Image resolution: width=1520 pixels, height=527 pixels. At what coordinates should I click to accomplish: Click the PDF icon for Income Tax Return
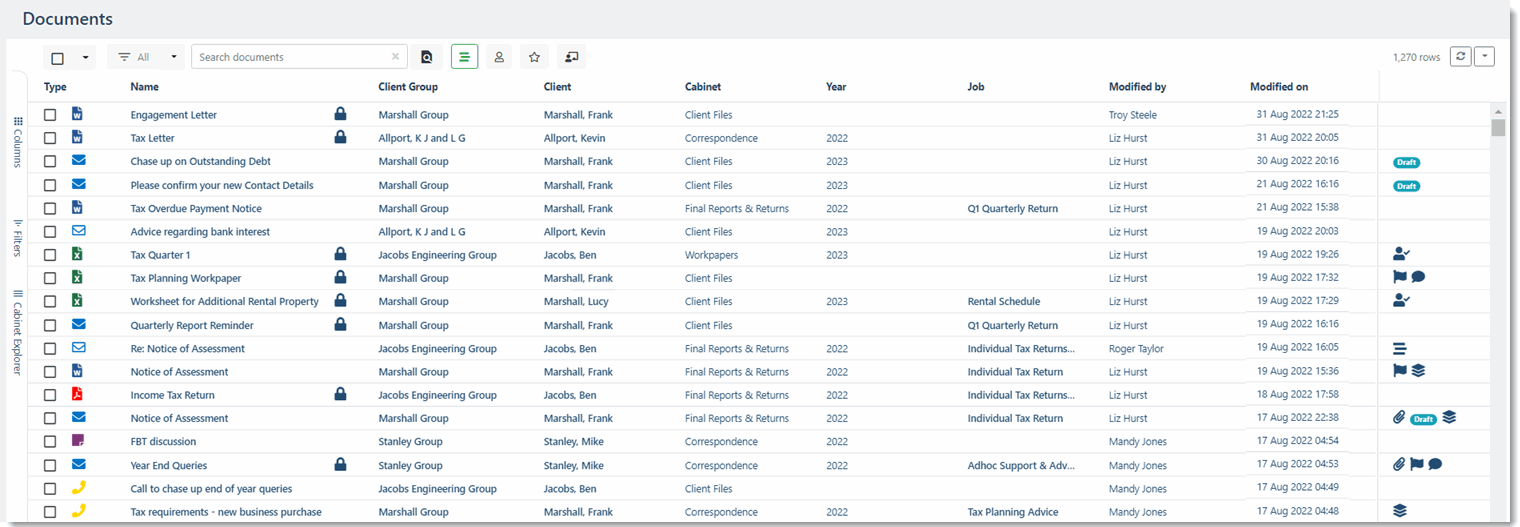point(78,394)
